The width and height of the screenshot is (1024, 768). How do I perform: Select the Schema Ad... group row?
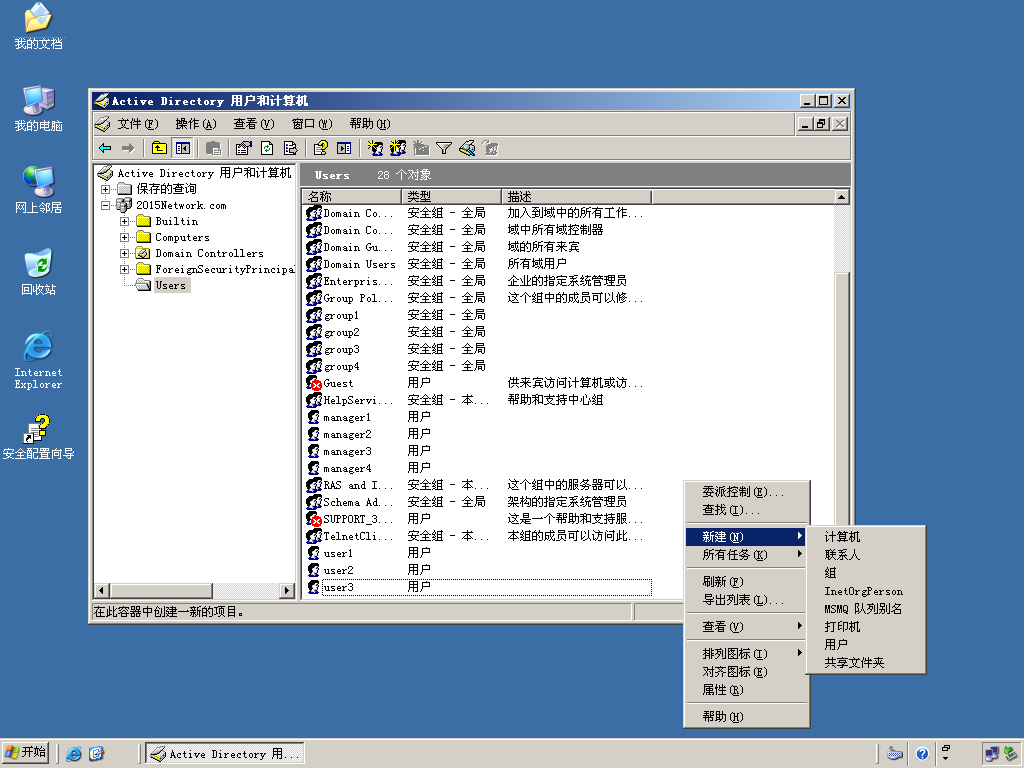tap(478, 502)
